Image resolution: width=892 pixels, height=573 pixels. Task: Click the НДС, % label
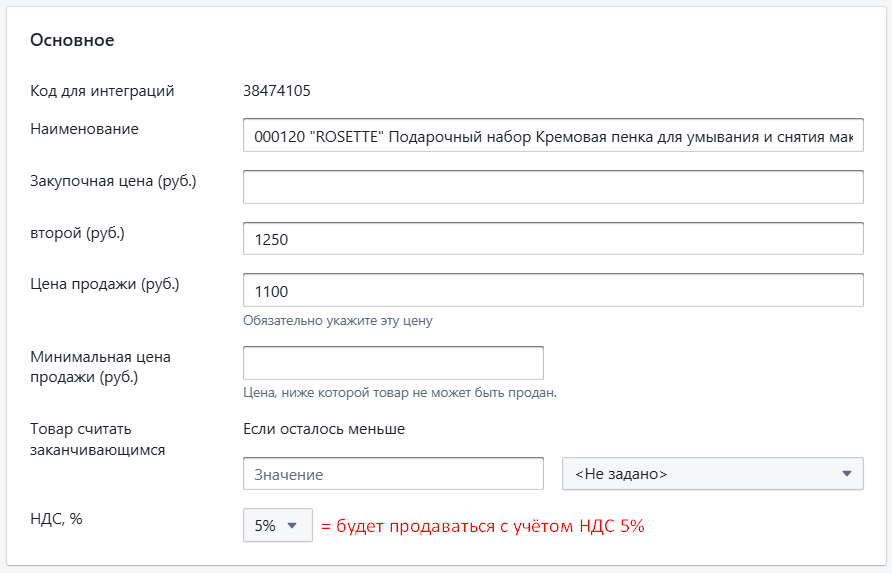pos(56,518)
